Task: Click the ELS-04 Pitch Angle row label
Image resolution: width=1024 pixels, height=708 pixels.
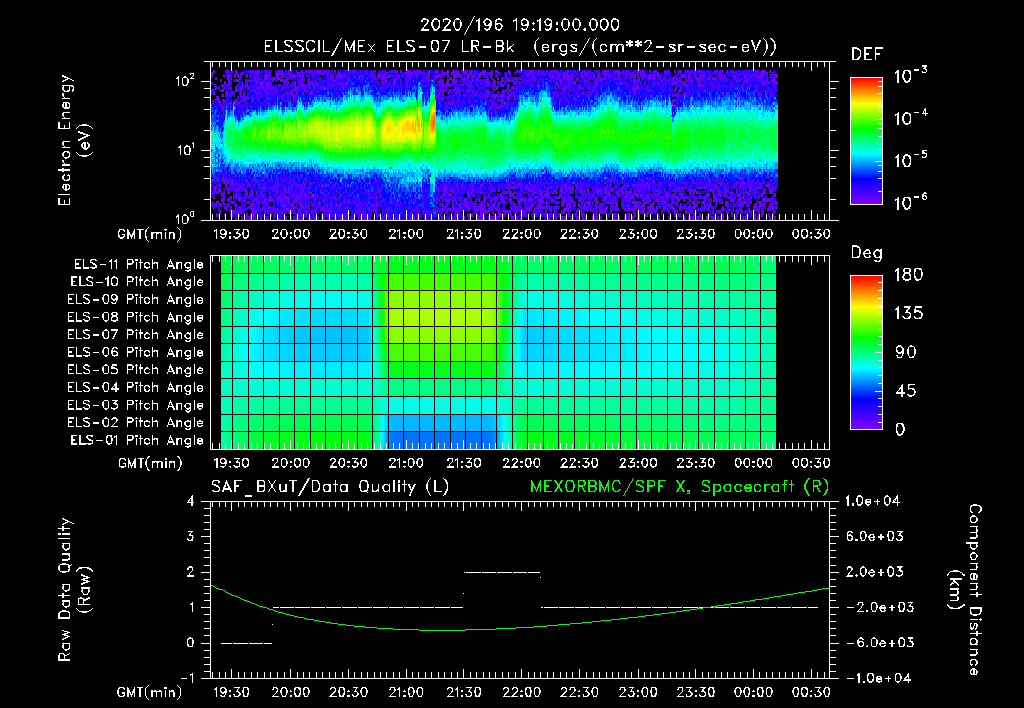Action: tap(136, 387)
